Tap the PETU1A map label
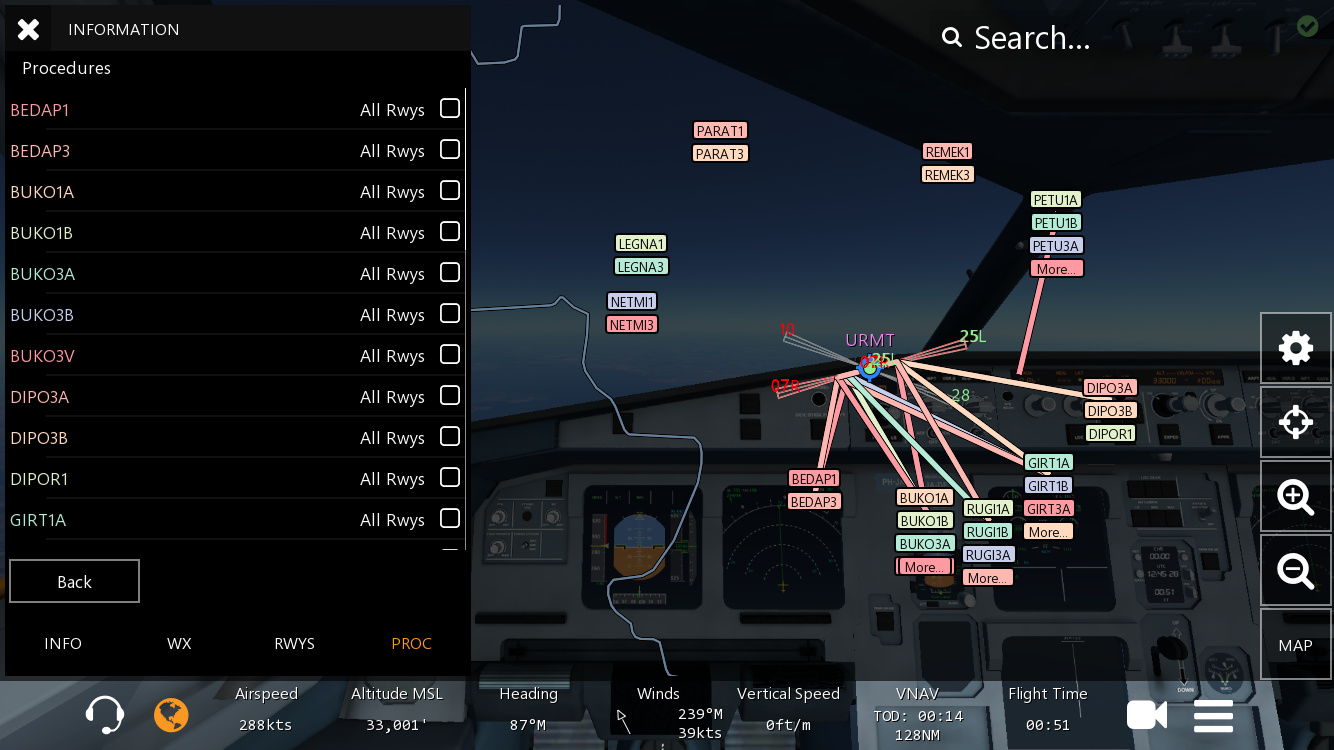This screenshot has width=1334, height=750. pyautogui.click(x=1056, y=200)
